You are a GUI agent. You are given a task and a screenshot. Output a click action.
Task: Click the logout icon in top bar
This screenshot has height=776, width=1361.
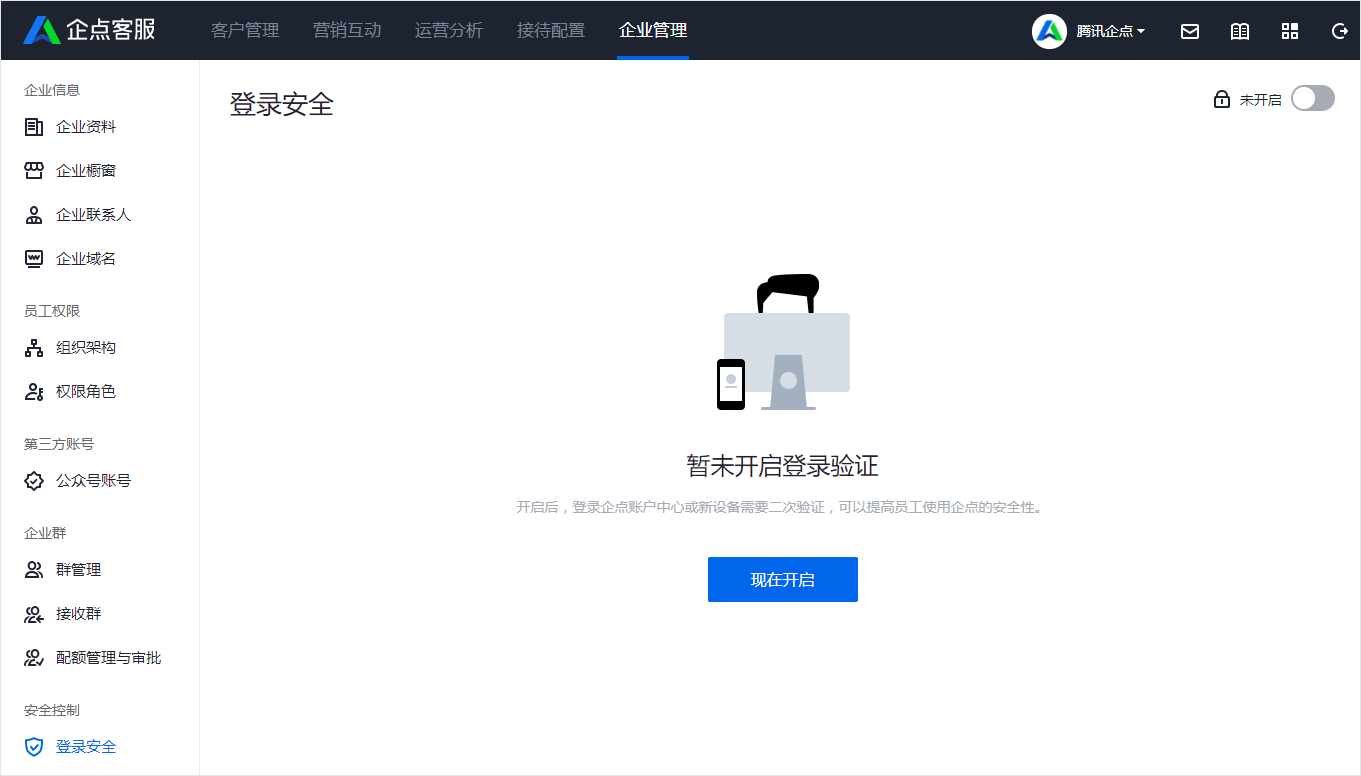pyautogui.click(x=1340, y=31)
